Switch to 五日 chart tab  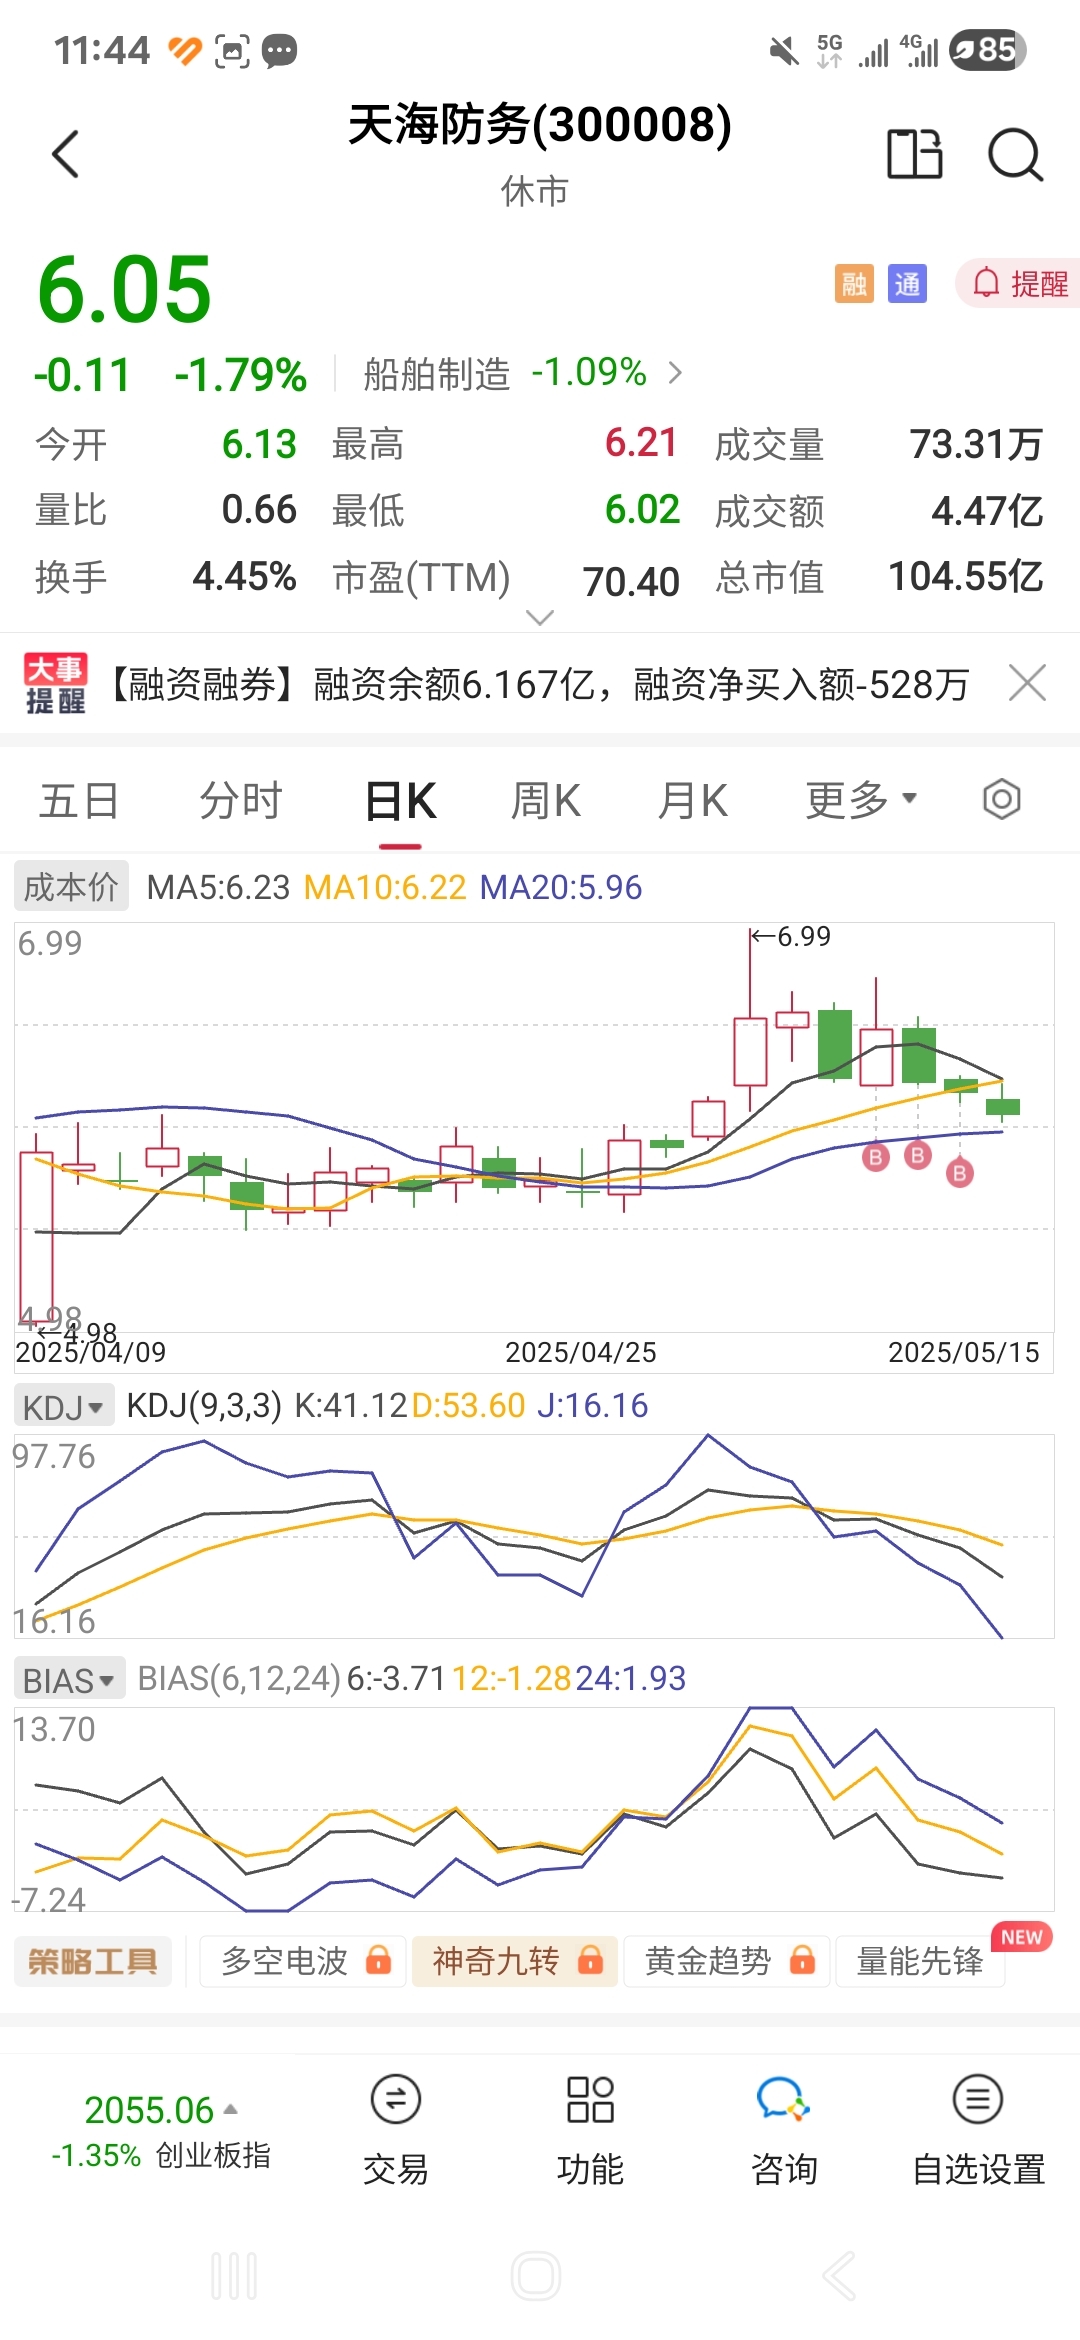point(80,801)
